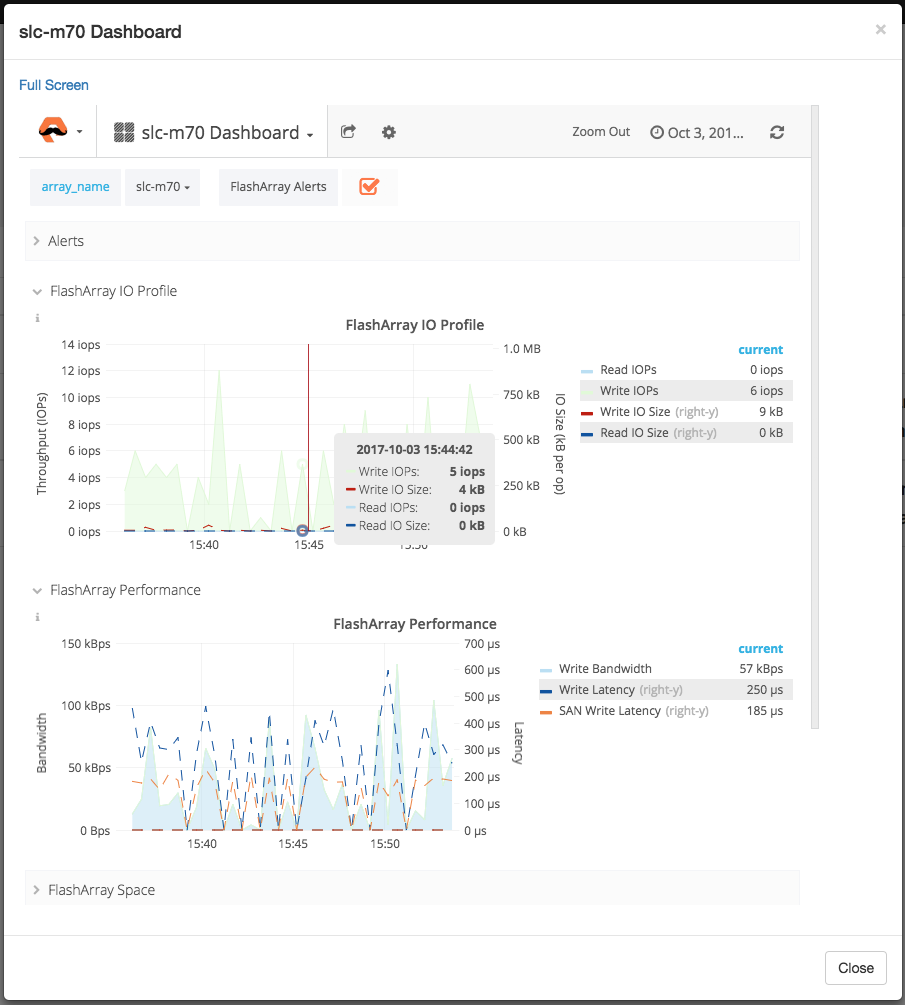905x1005 pixels.
Task: Click the '6 iops' Write IOPs current value
Action: click(767, 391)
